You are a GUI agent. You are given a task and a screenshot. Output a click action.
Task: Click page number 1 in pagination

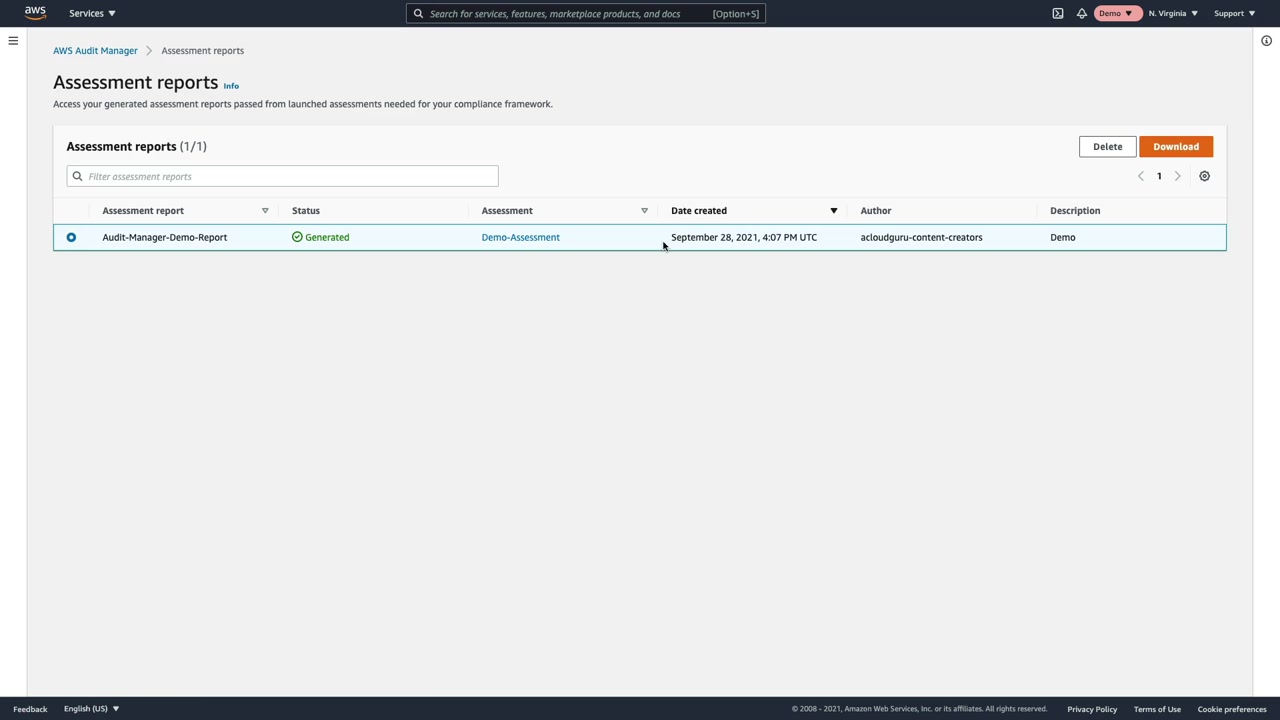1159,176
